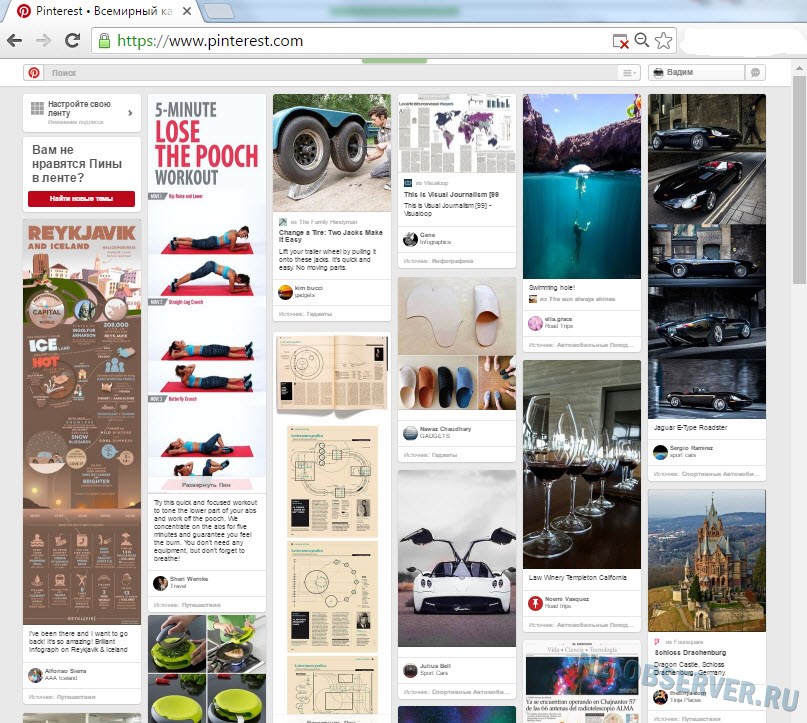Viewport: 807px width, 723px height.
Task: Click the Change a Tire title link
Action: tap(330, 236)
